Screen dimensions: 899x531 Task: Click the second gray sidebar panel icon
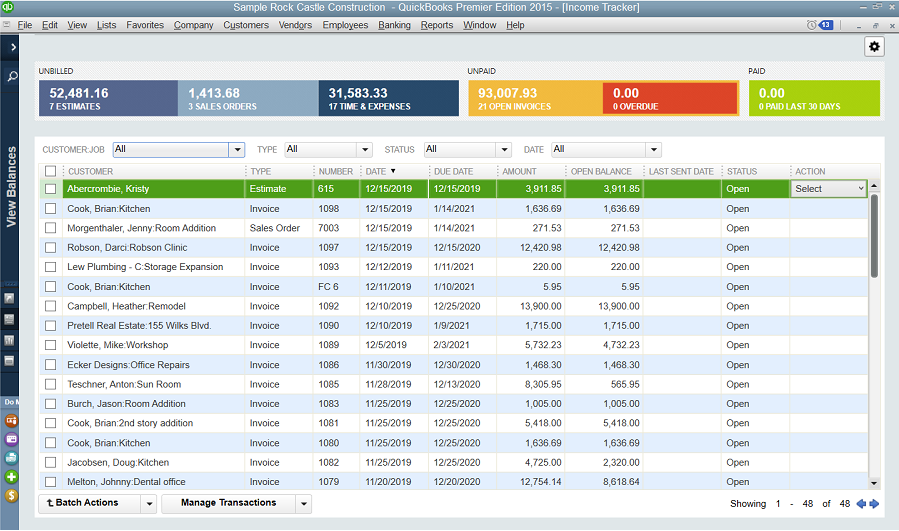click(x=9, y=319)
